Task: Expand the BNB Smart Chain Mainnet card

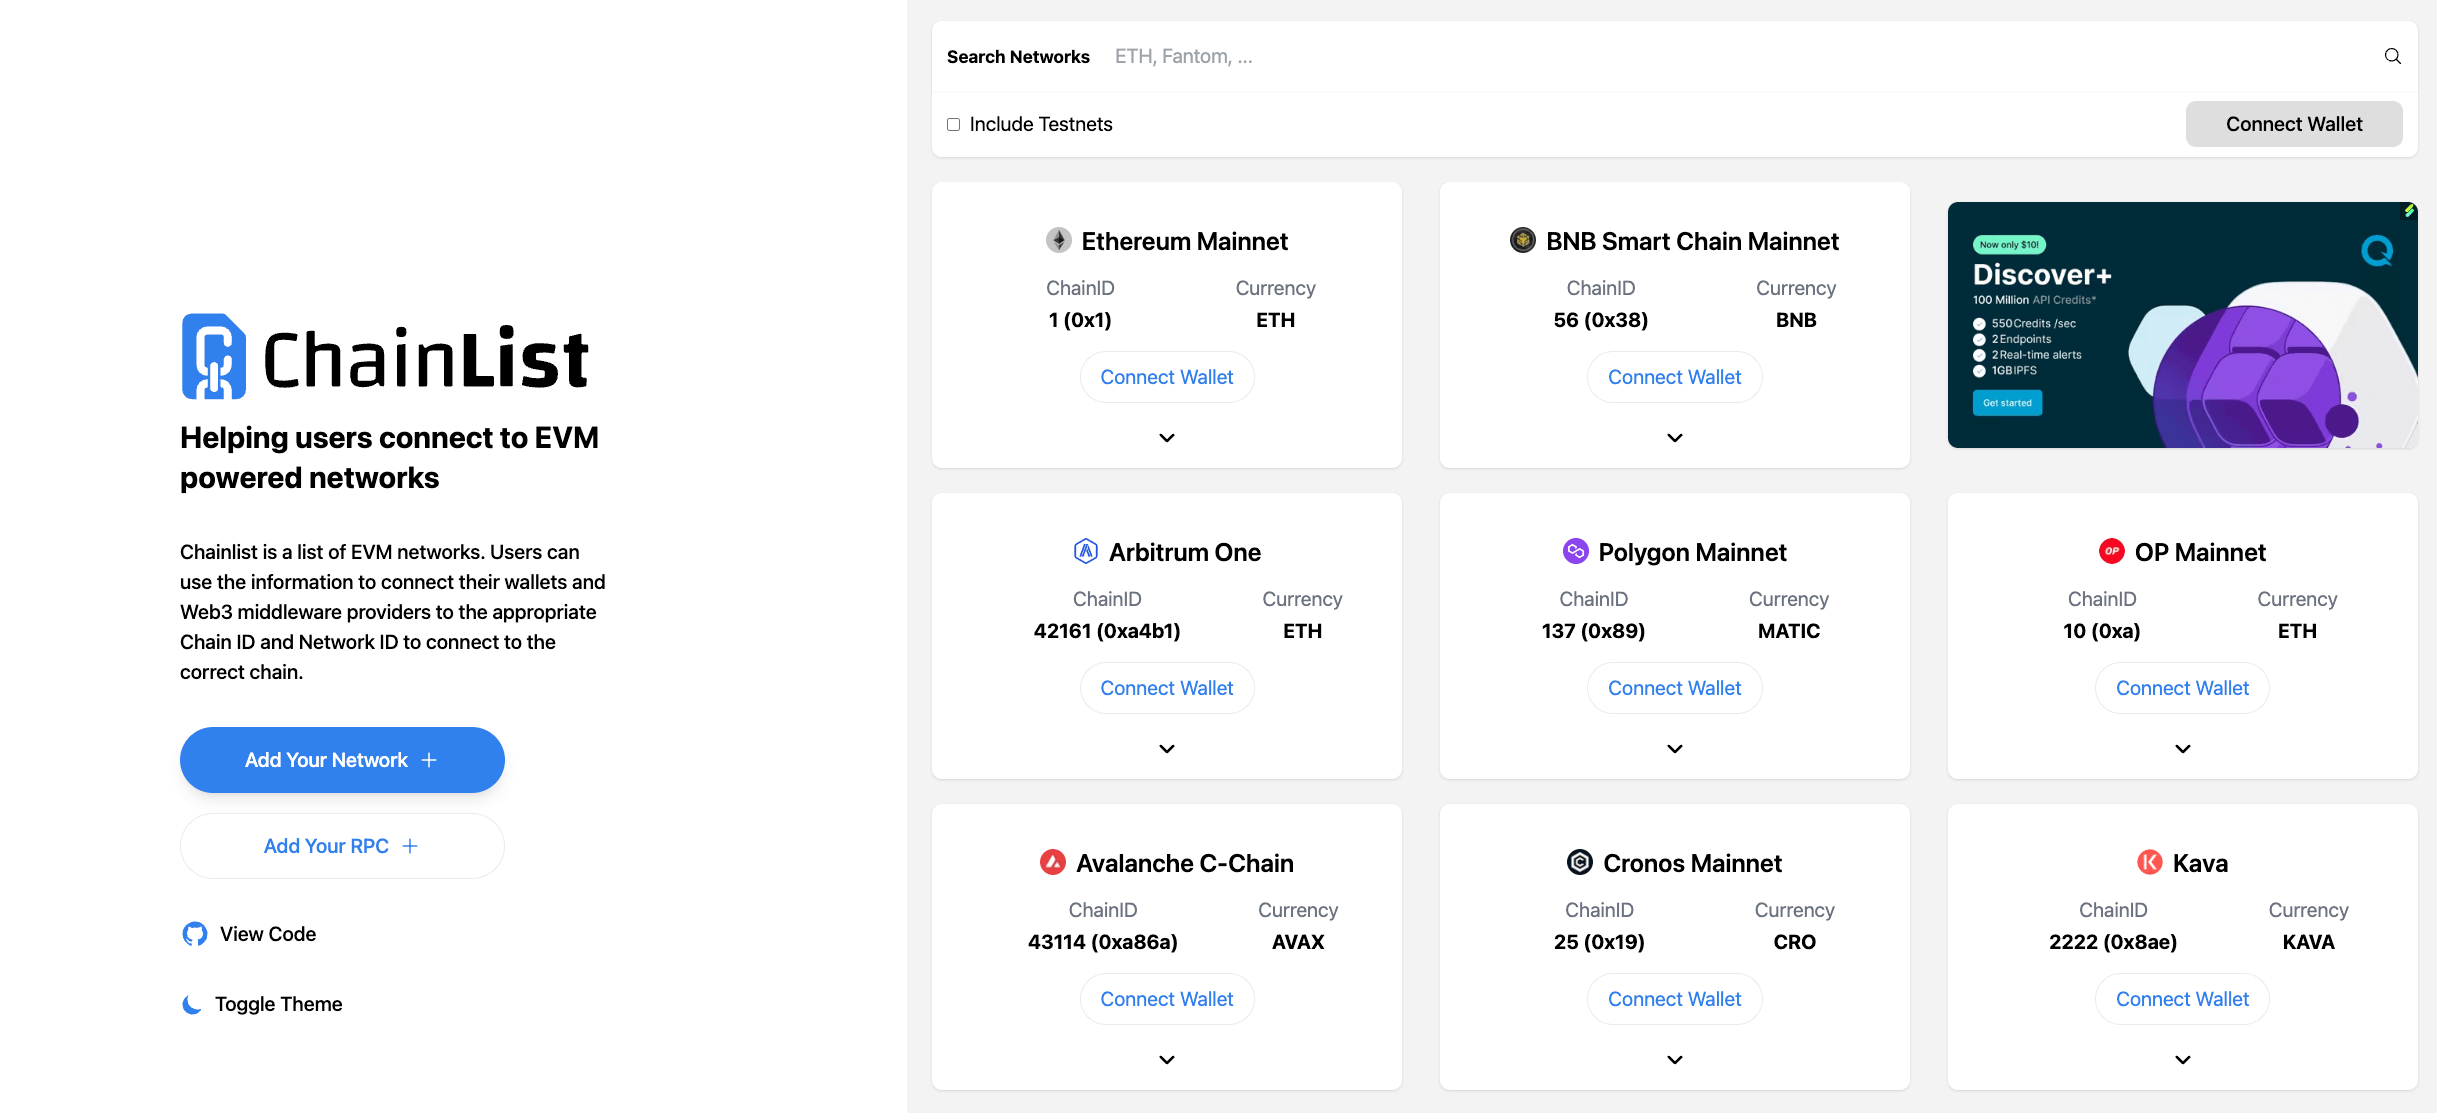Action: (1675, 438)
